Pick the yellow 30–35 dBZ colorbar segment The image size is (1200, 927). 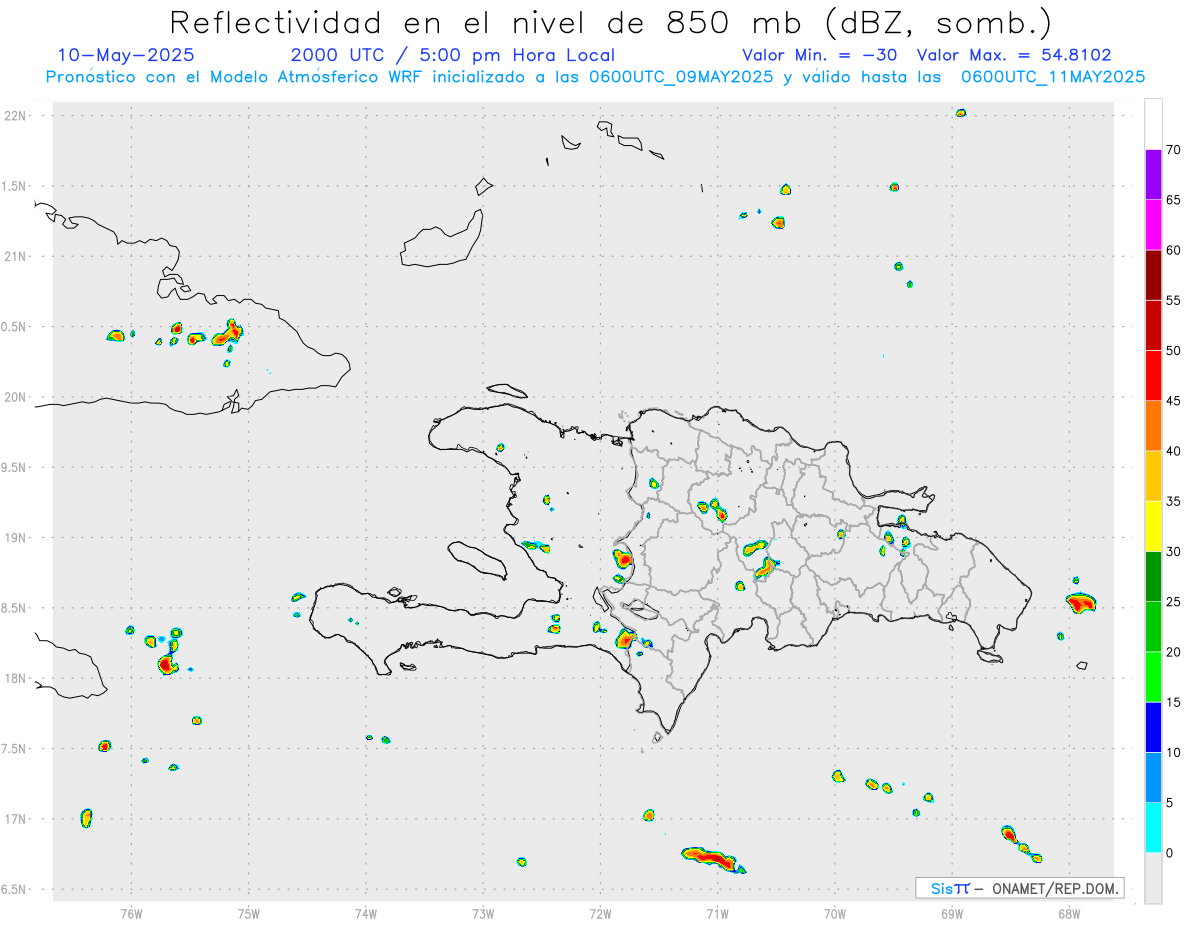1153,526
